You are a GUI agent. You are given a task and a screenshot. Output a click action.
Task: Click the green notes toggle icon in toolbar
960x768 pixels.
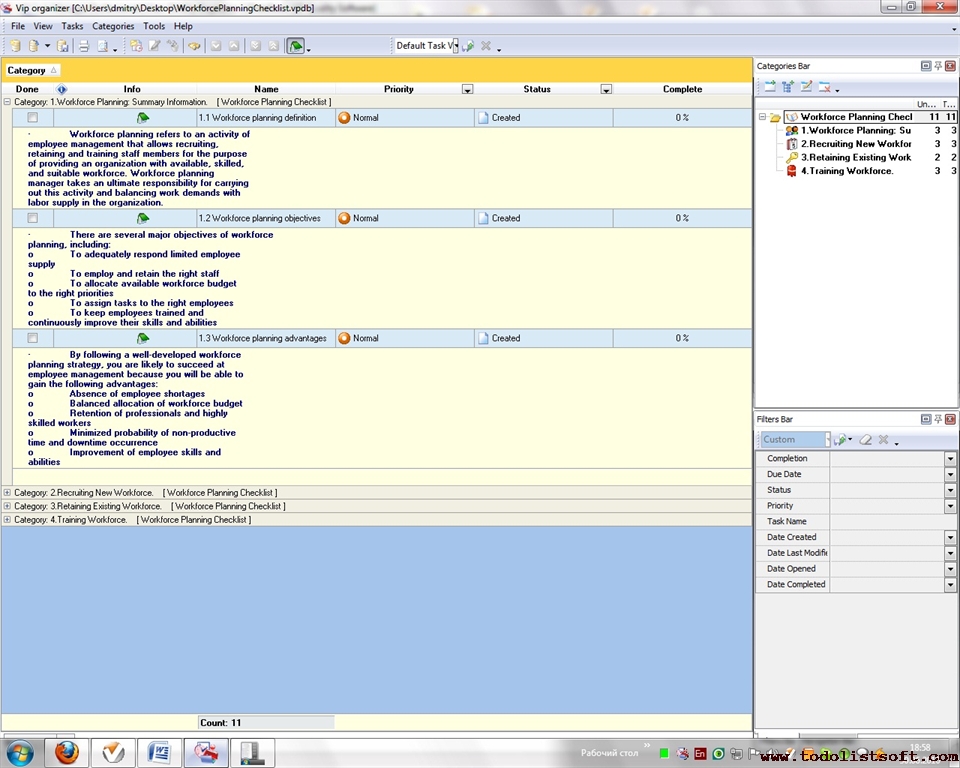pos(296,46)
